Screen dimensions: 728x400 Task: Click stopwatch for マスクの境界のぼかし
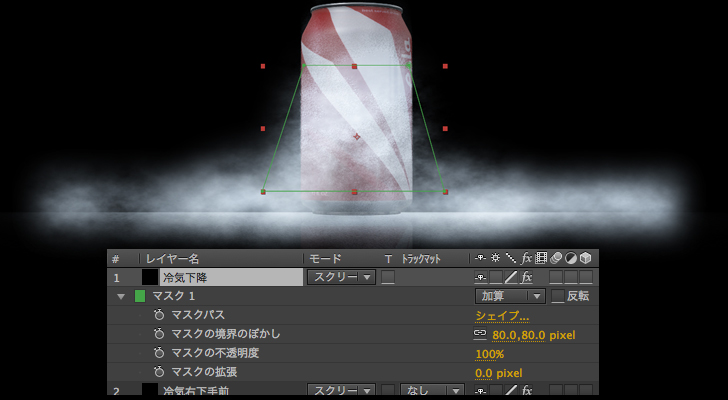click(159, 334)
